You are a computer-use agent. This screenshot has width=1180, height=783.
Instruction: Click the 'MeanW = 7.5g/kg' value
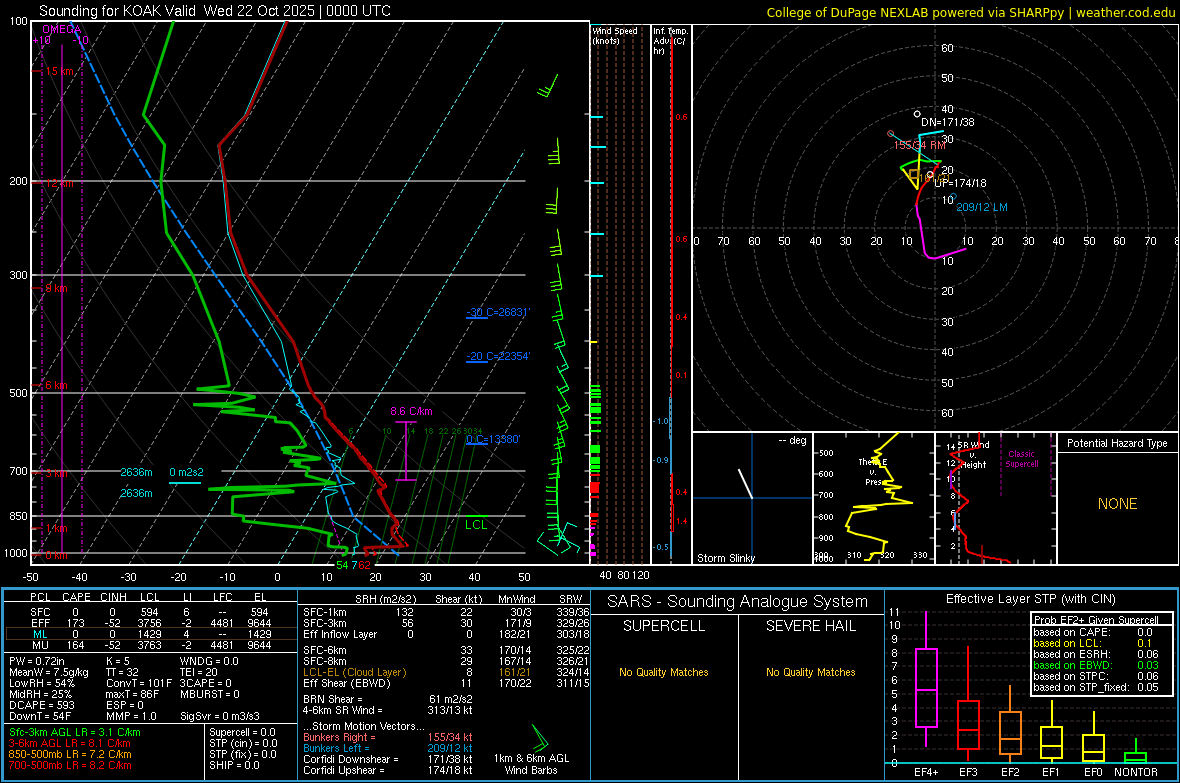point(48,672)
